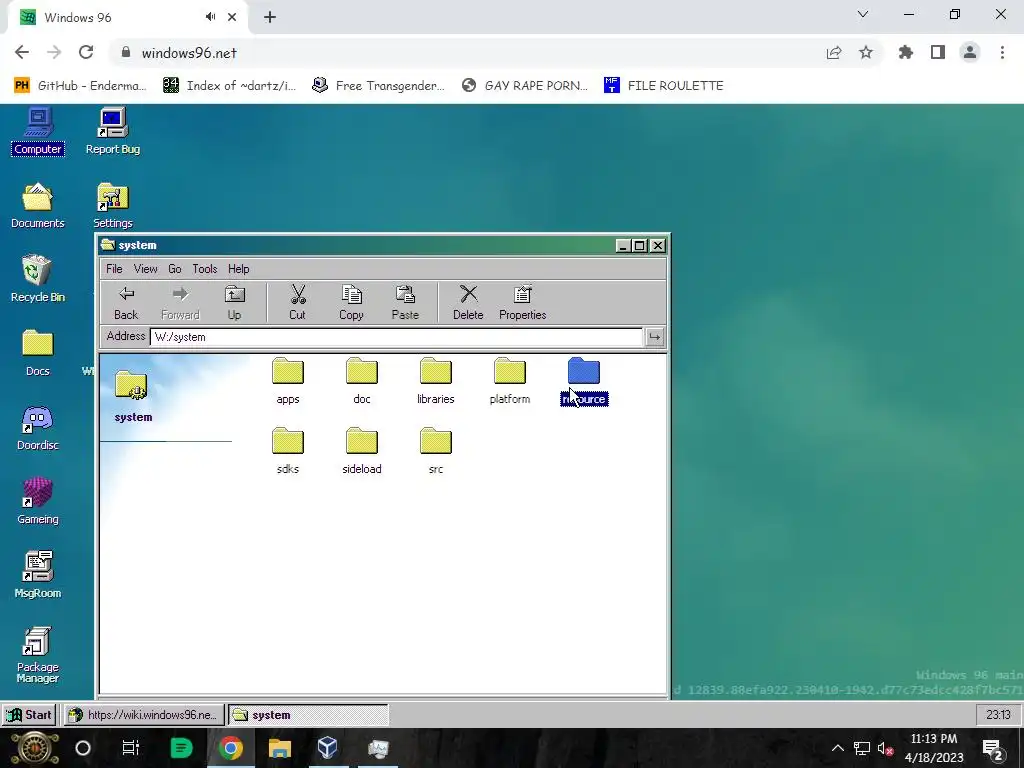Select the sdks folder
Image resolution: width=1024 pixels, height=768 pixels.
(288, 451)
